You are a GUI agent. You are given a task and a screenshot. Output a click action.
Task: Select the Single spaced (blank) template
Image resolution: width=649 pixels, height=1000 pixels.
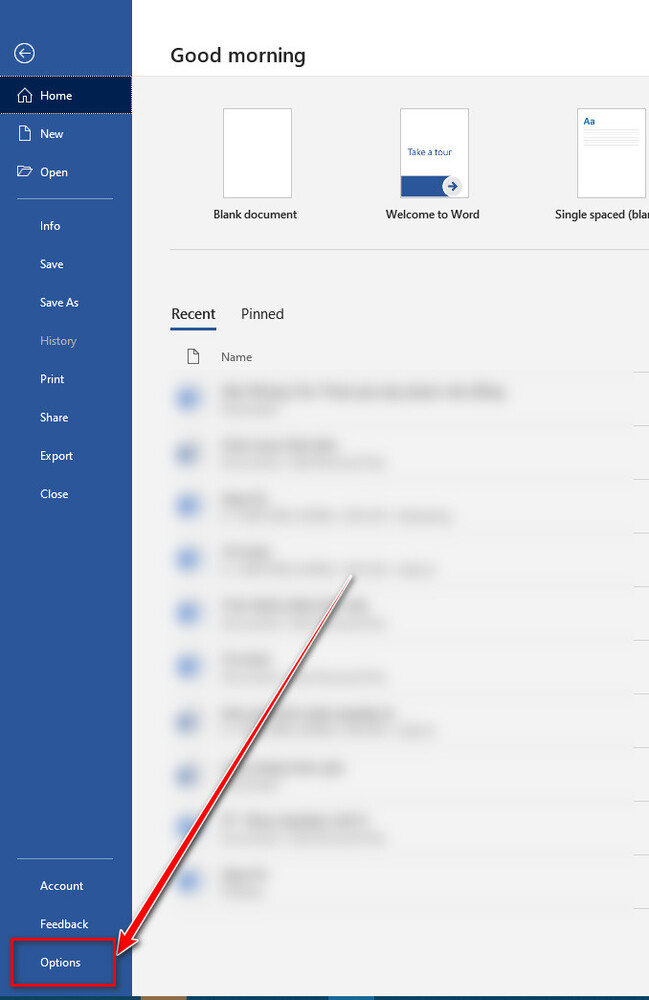611,153
